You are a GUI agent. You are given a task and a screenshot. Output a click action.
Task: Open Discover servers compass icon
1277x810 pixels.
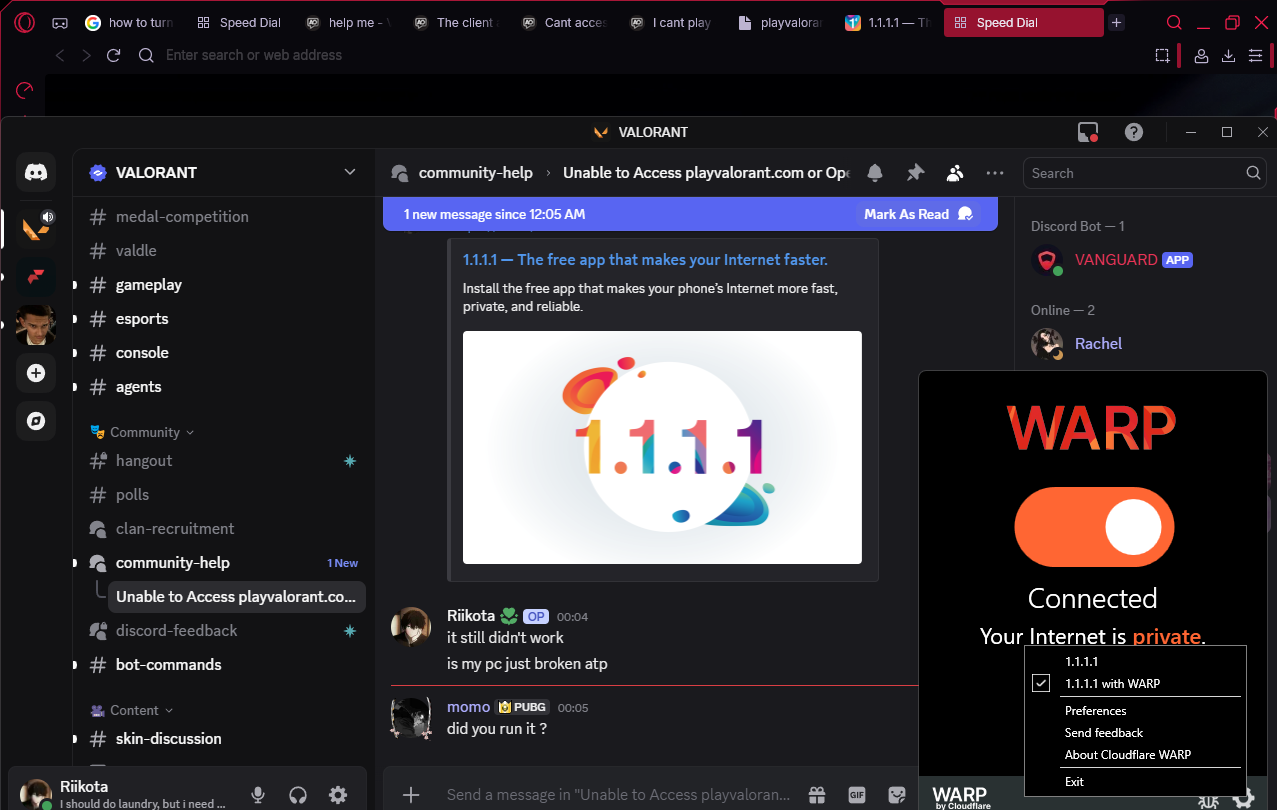click(36, 421)
